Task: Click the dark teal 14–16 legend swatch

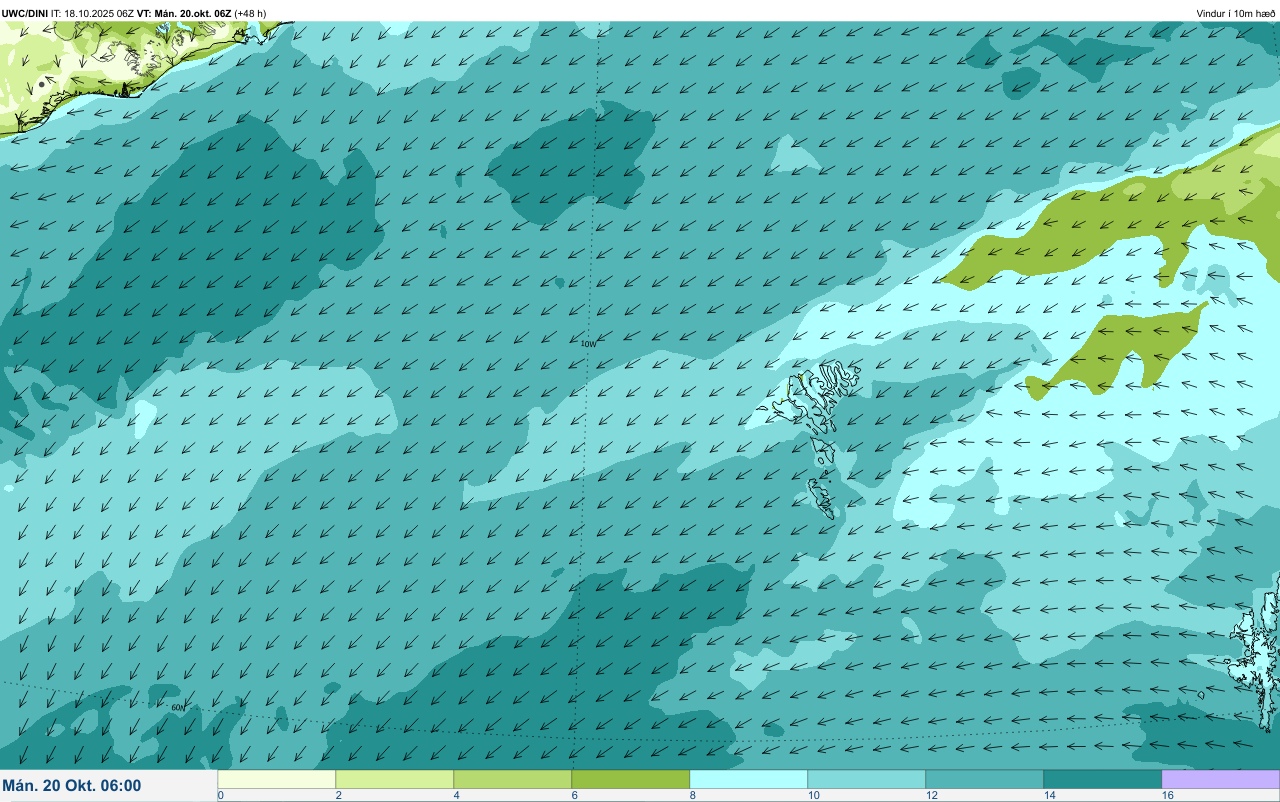Action: [x=1103, y=779]
